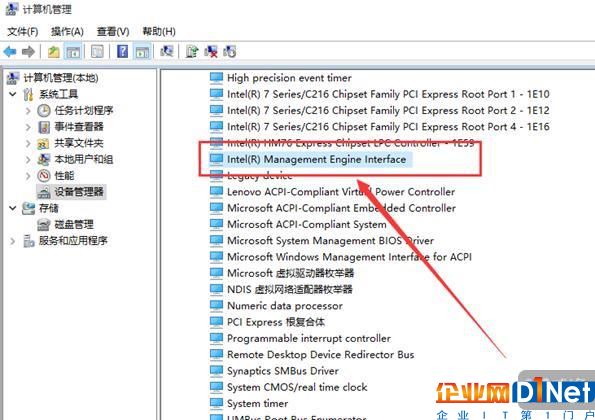
Task: Expand the 本地用户和组 node
Action: coord(28,159)
